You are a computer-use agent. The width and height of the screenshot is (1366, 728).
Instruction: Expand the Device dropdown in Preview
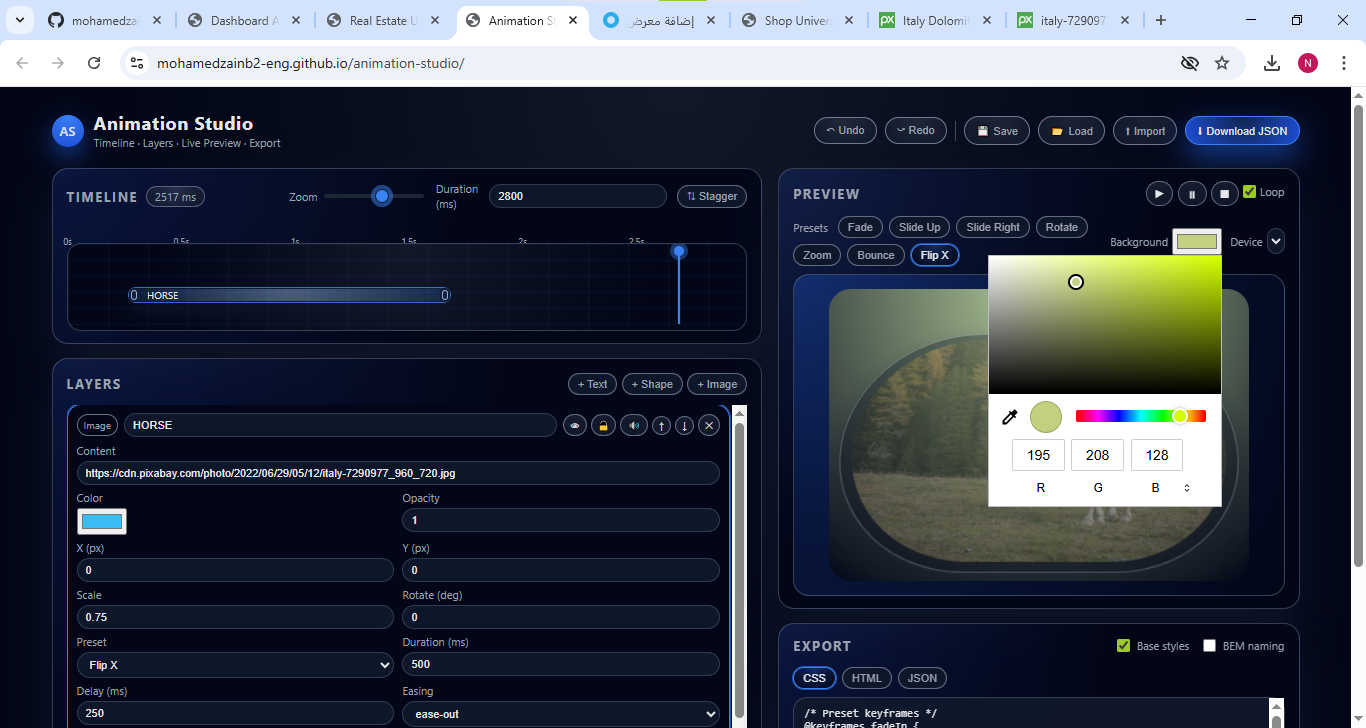(x=1275, y=241)
